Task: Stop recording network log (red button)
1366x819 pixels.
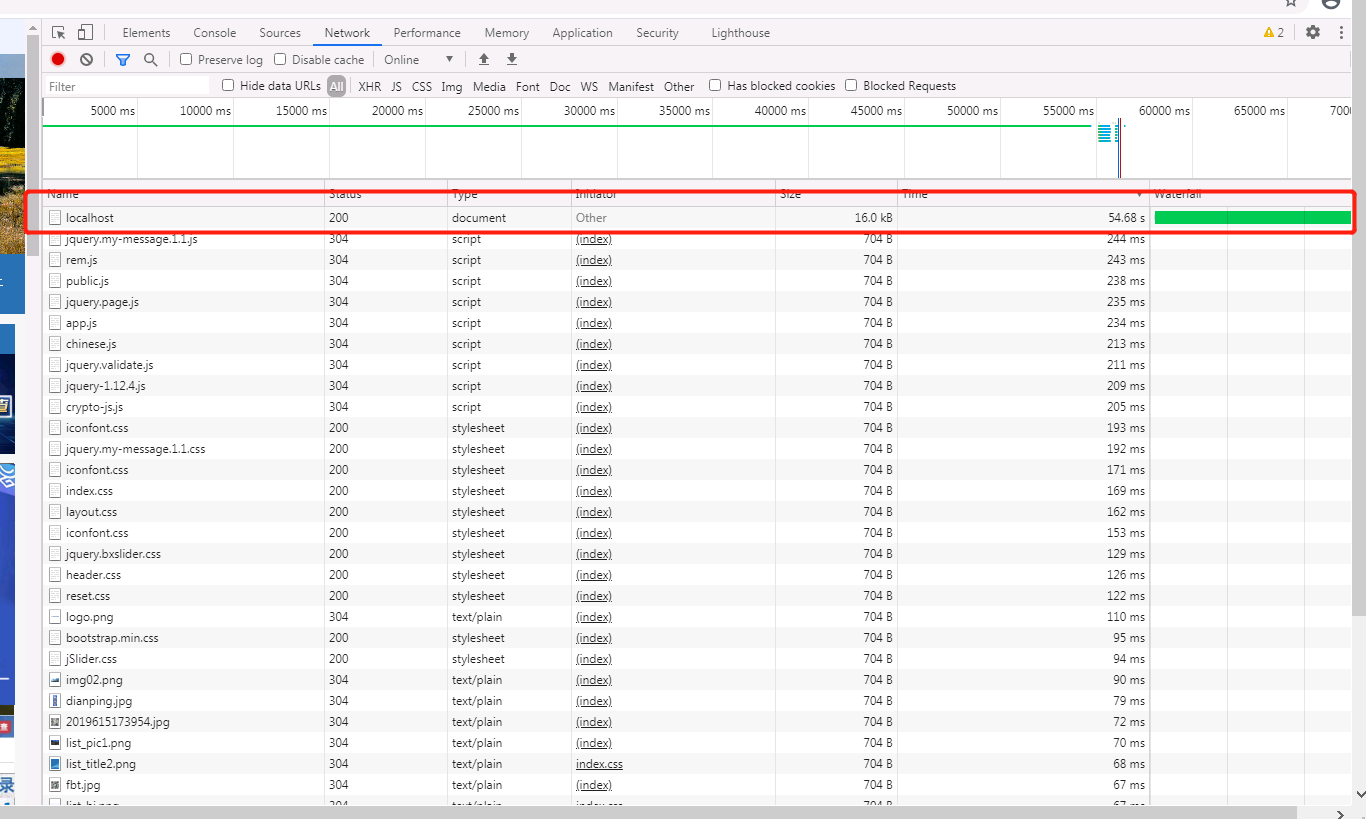Action: 58,60
